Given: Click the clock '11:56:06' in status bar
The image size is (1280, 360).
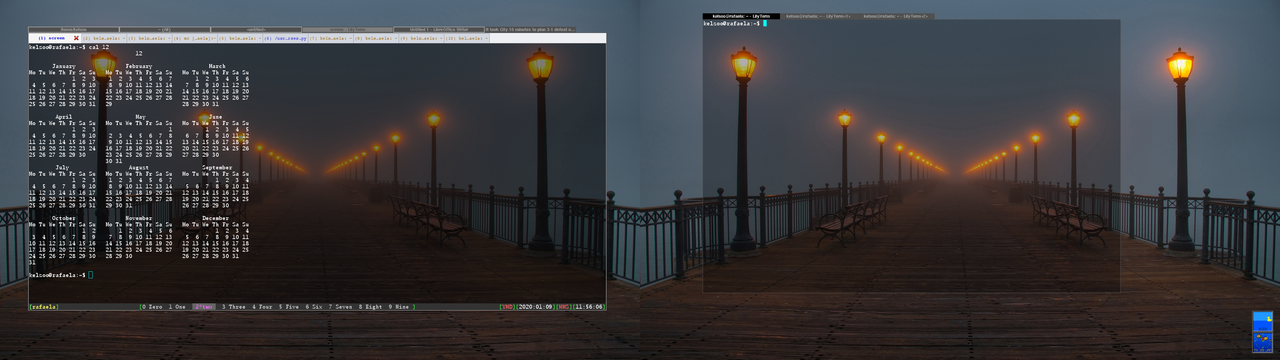Looking at the screenshot, I should [x=589, y=307].
